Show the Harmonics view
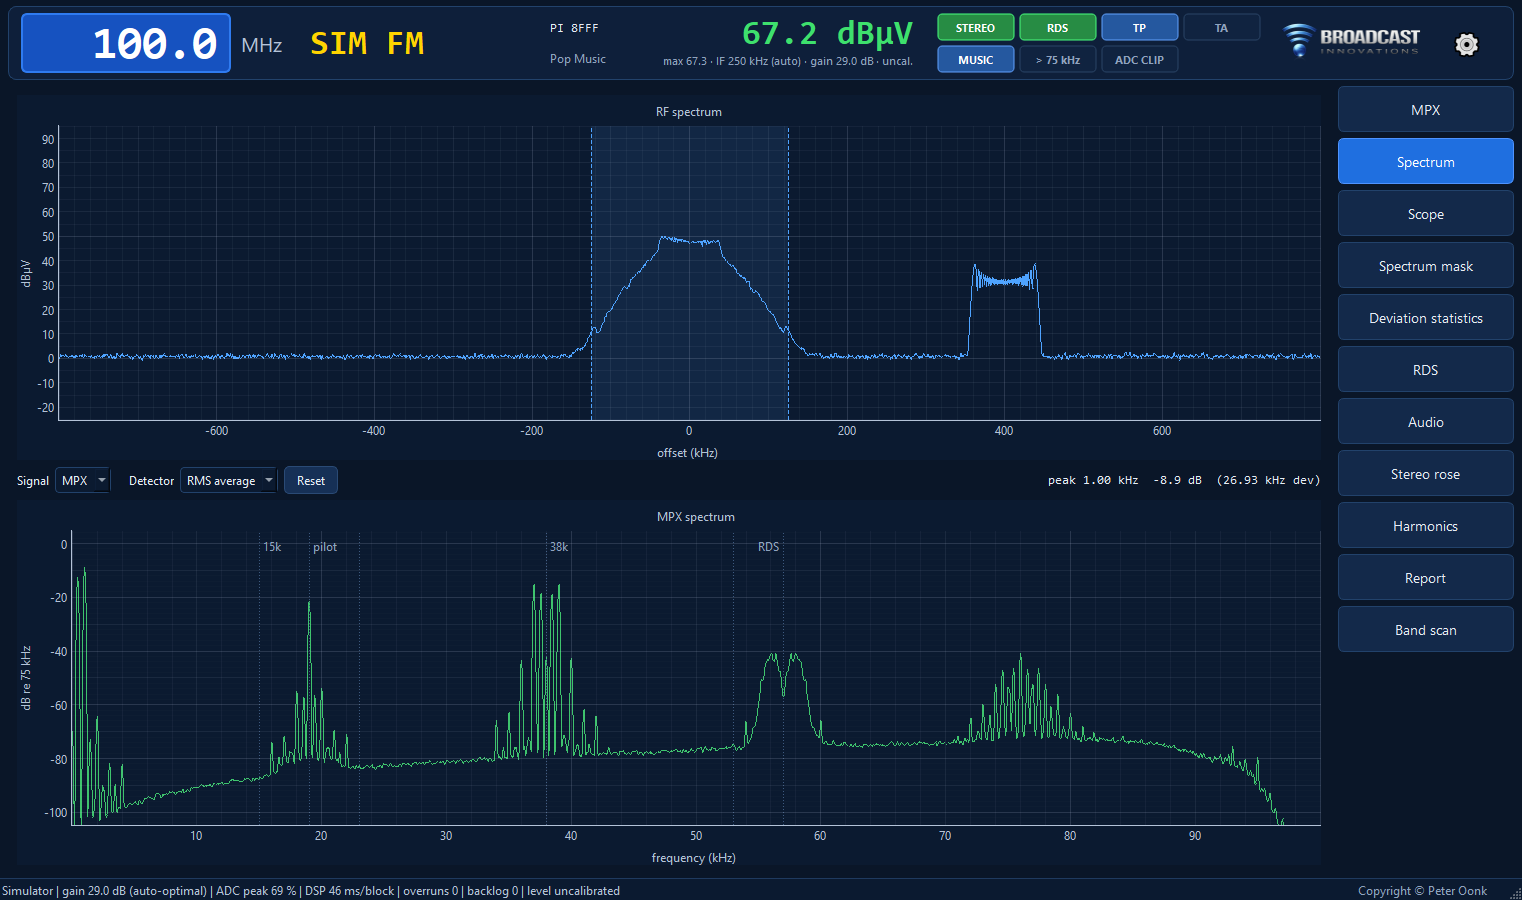This screenshot has width=1522, height=900. coord(1425,526)
